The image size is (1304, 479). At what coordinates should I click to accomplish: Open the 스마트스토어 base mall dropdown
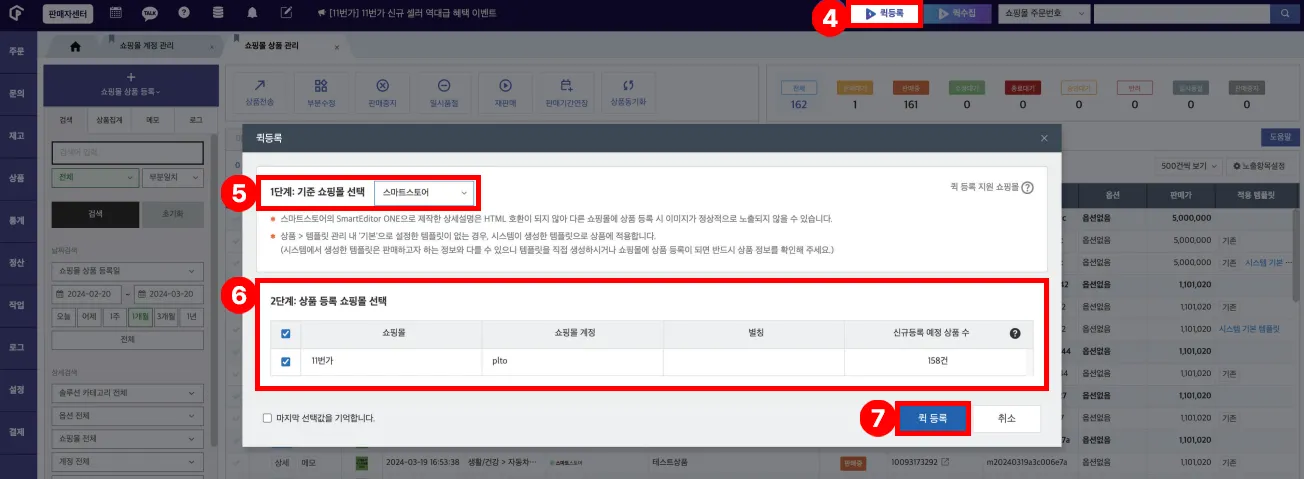click(424, 192)
